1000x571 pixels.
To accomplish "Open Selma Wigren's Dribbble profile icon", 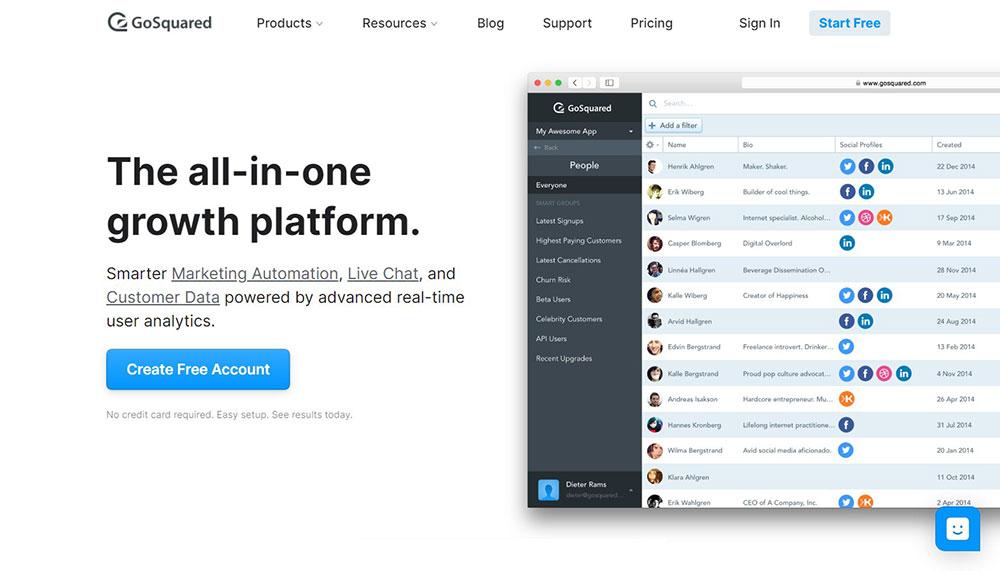I will (865, 218).
